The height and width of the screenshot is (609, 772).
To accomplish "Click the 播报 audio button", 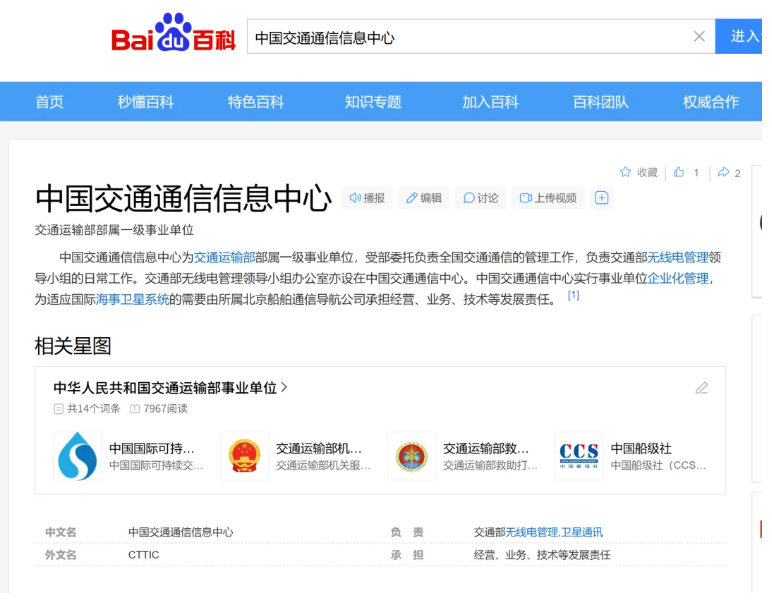I will [x=367, y=198].
